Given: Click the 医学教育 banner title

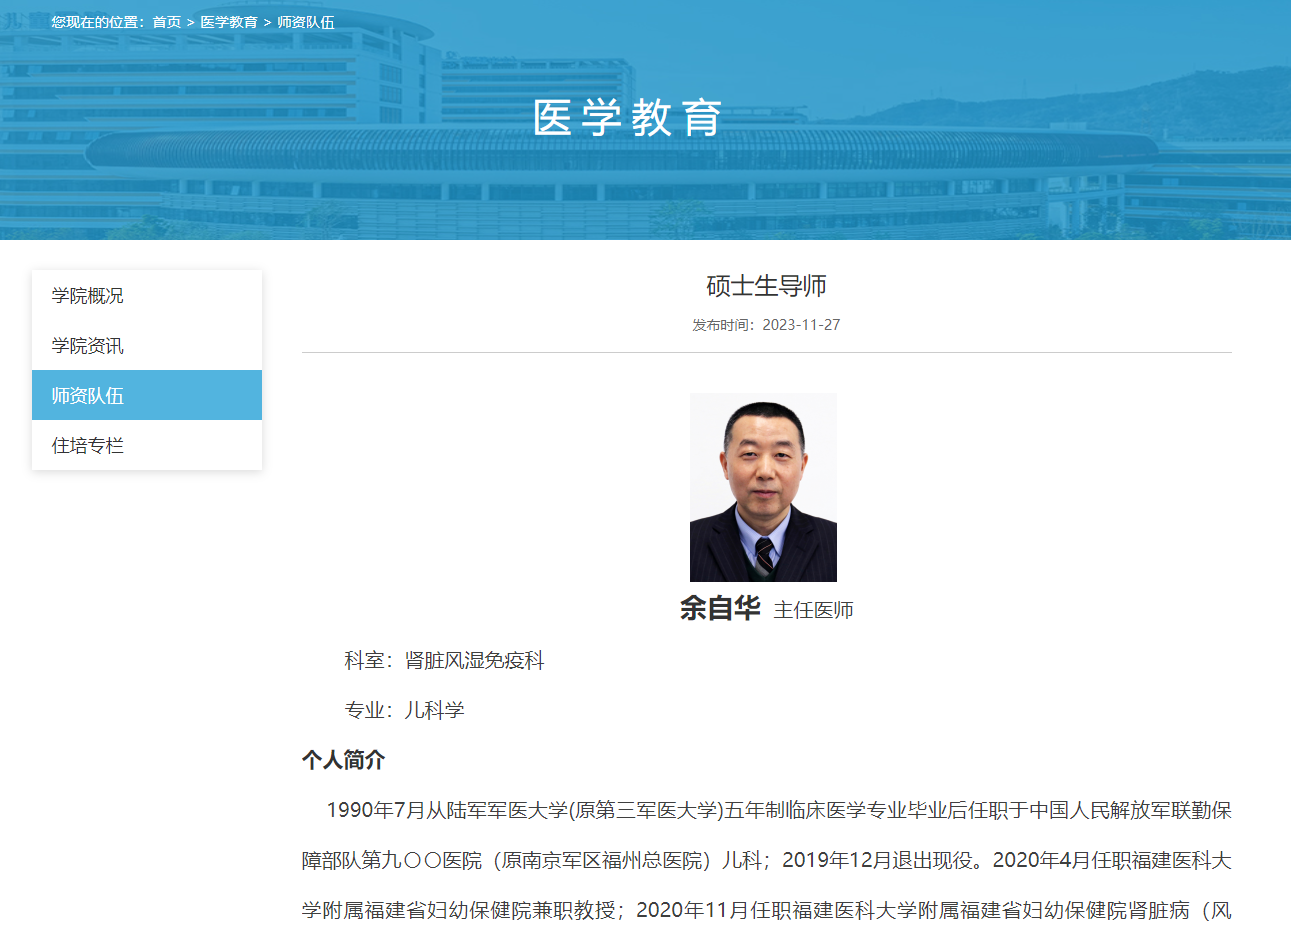Looking at the screenshot, I should pos(627,118).
